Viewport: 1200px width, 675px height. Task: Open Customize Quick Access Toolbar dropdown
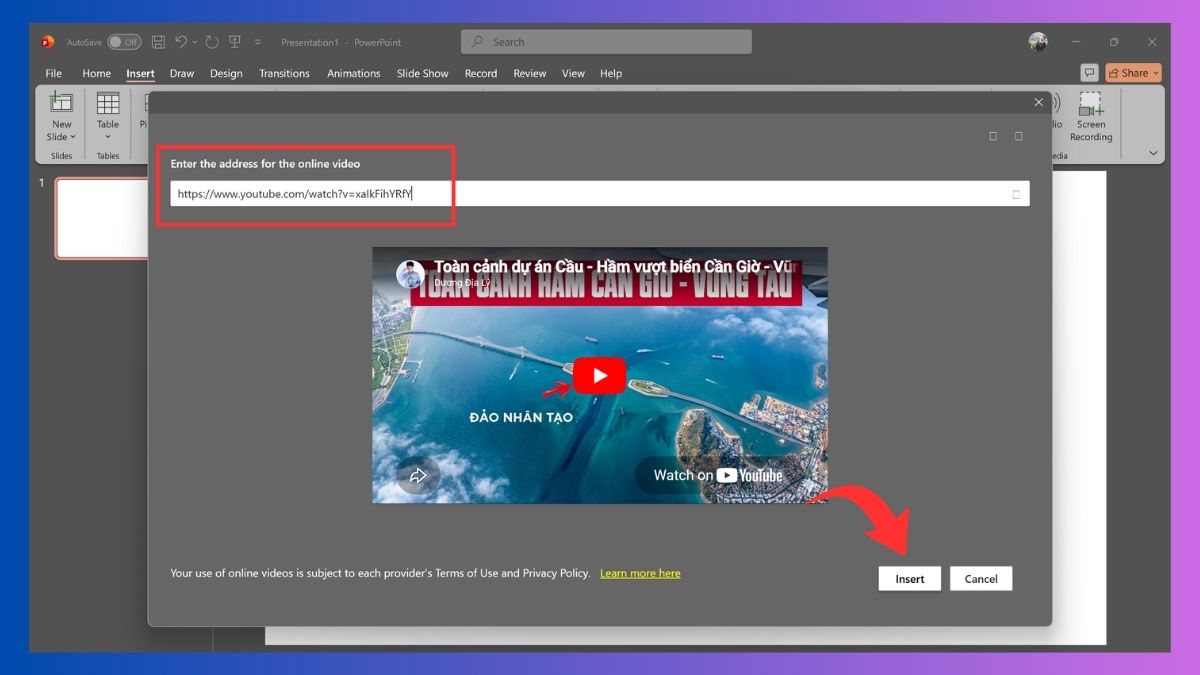tap(258, 42)
